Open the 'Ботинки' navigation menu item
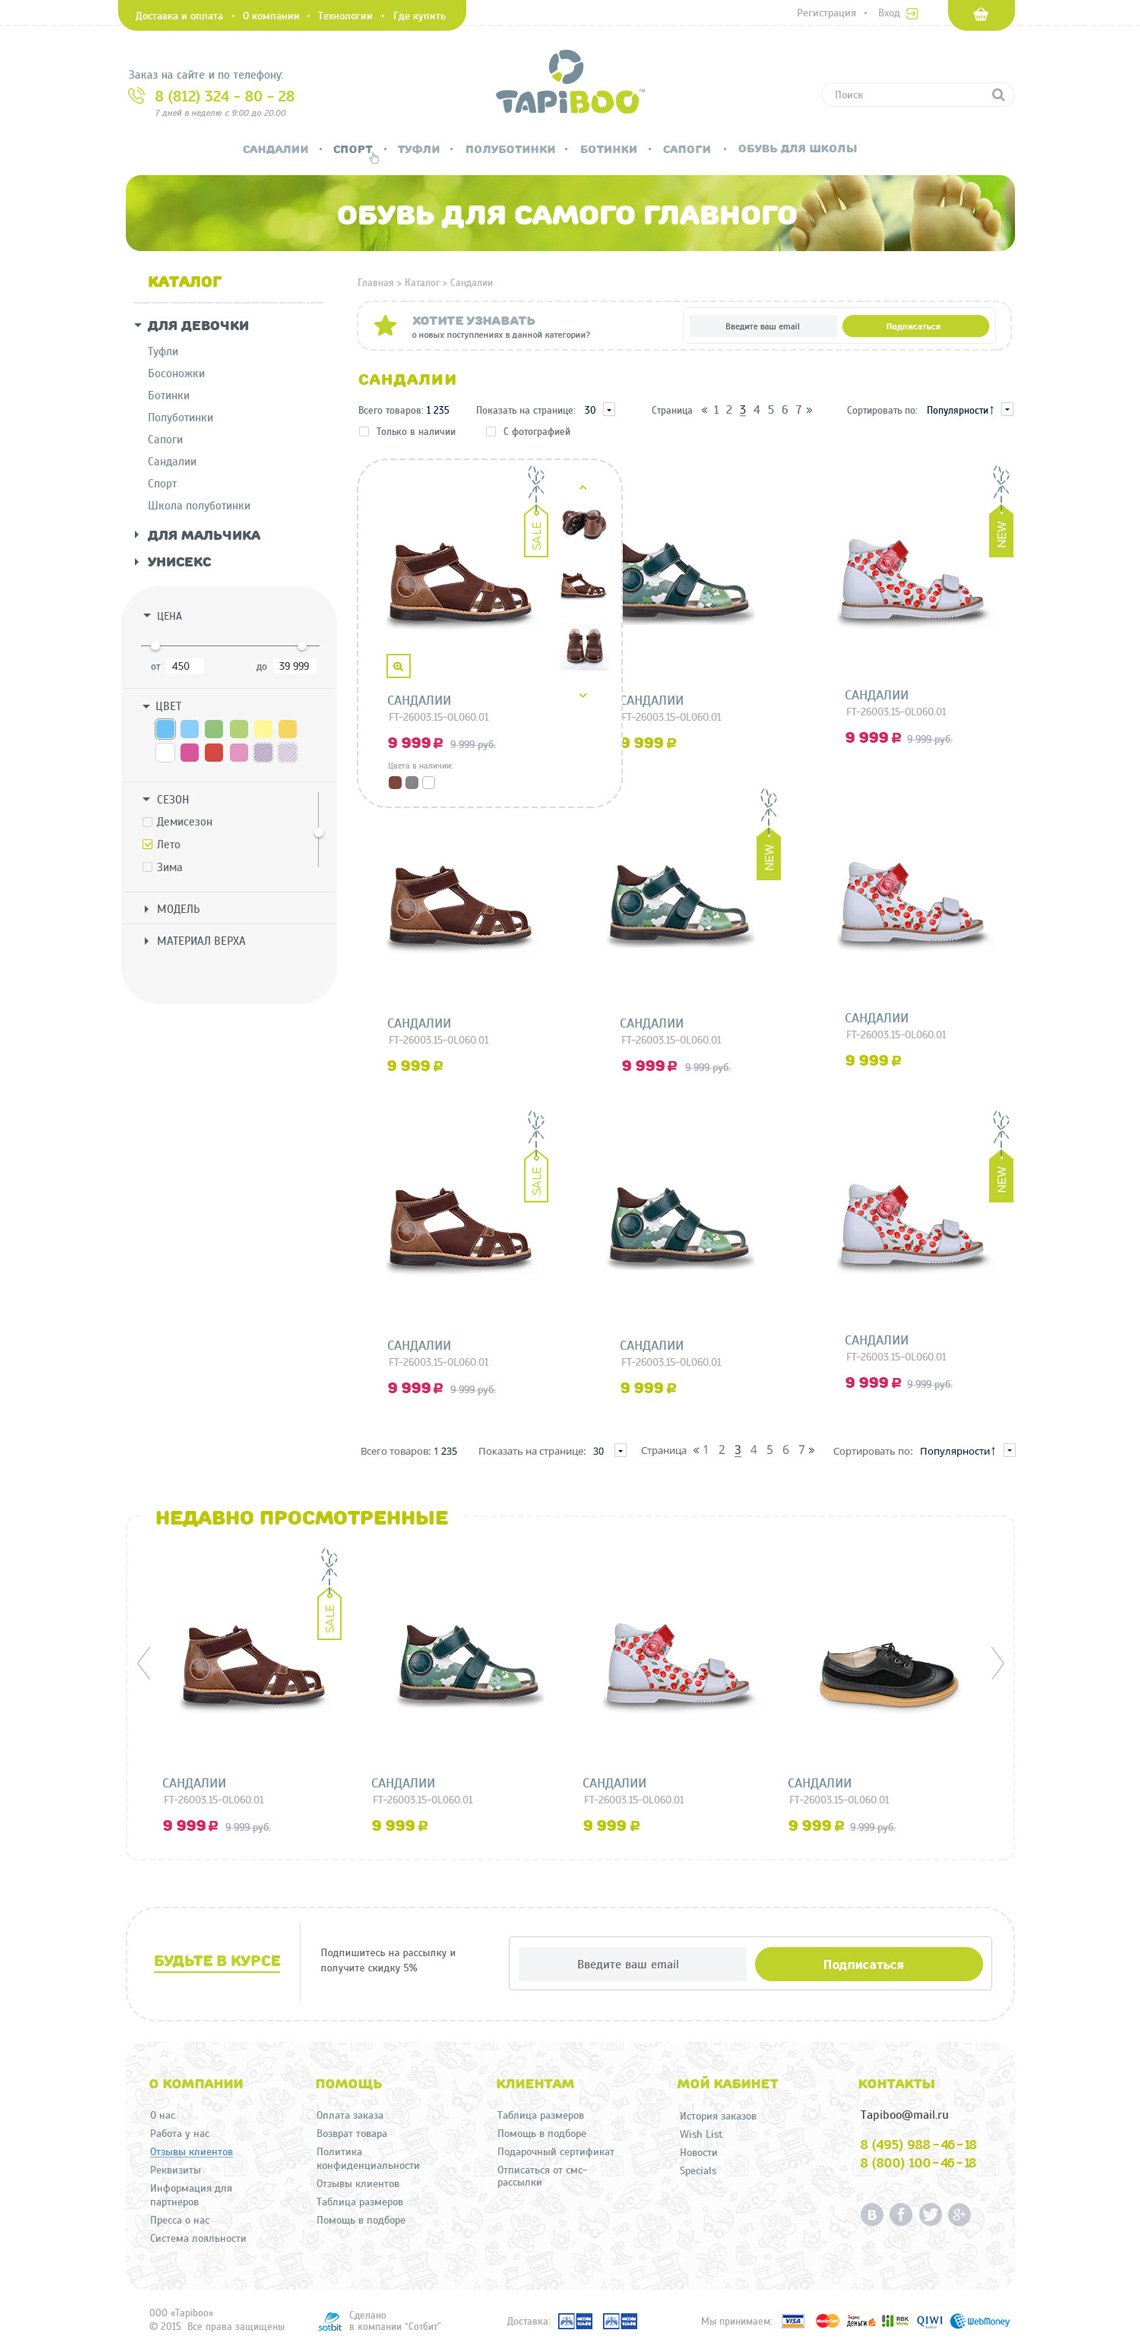The height and width of the screenshot is (2341, 1140). (x=608, y=149)
